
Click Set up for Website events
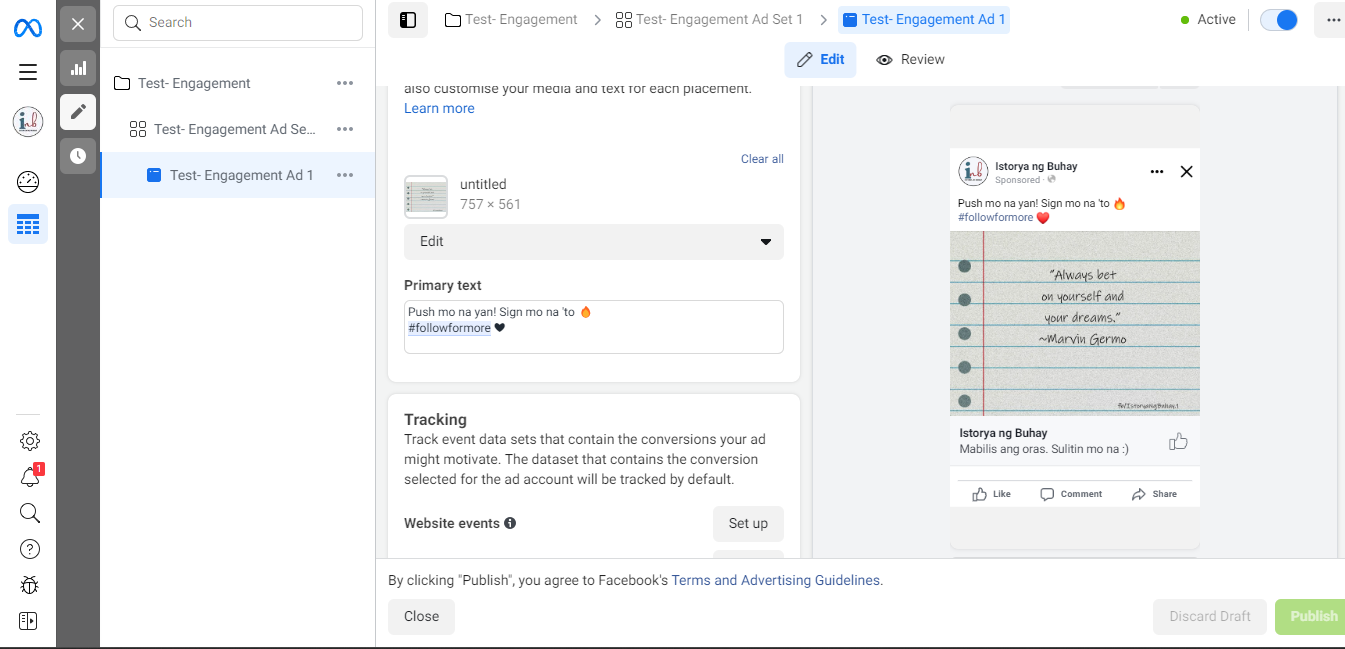coord(748,523)
